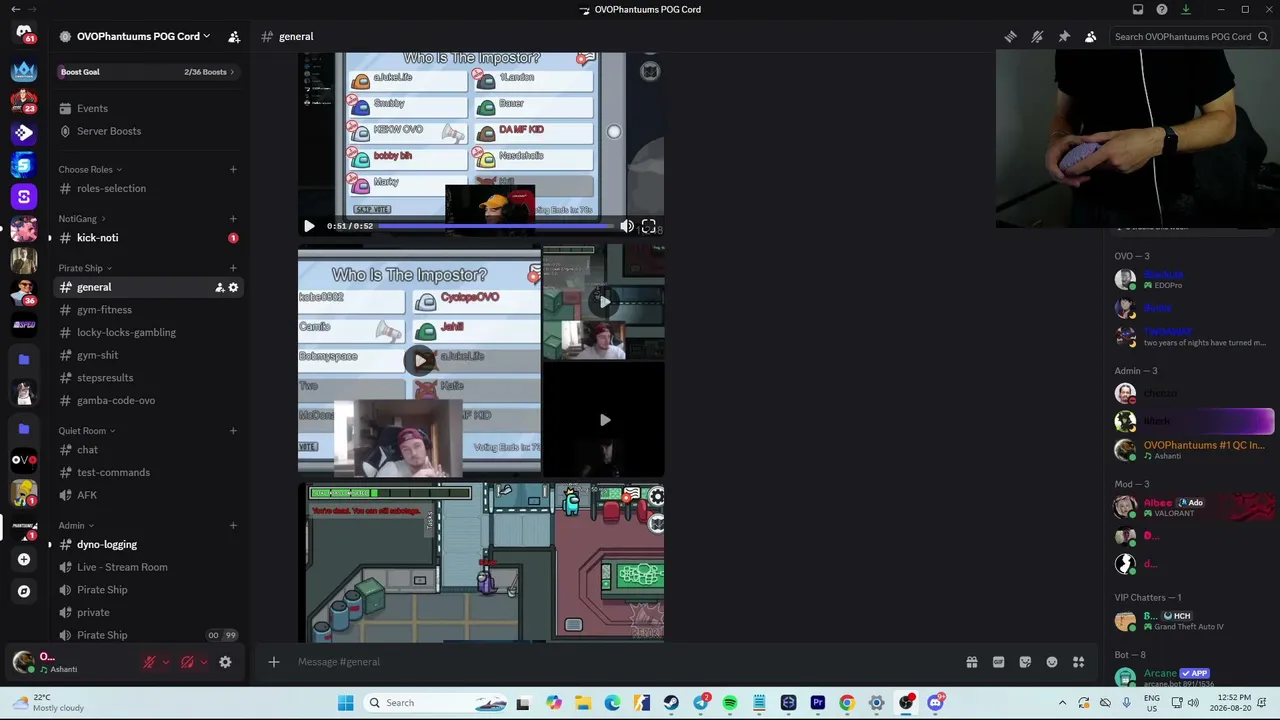Create channel in Choose Roles category
This screenshot has height=720, width=1280.
[x=233, y=170]
